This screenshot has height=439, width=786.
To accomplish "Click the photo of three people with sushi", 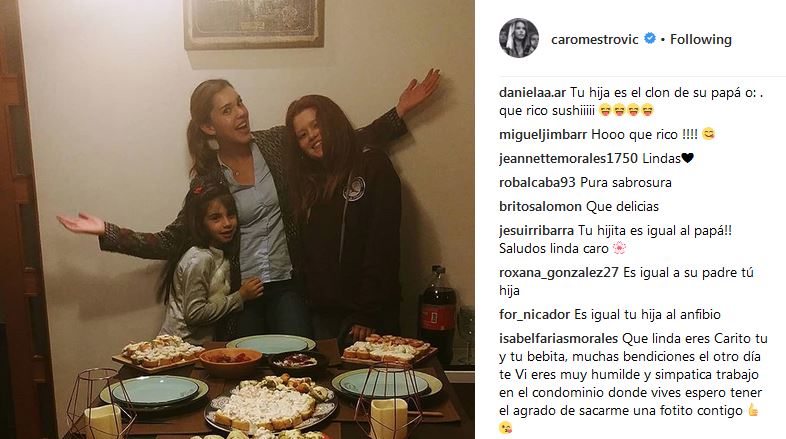I will point(237,220).
